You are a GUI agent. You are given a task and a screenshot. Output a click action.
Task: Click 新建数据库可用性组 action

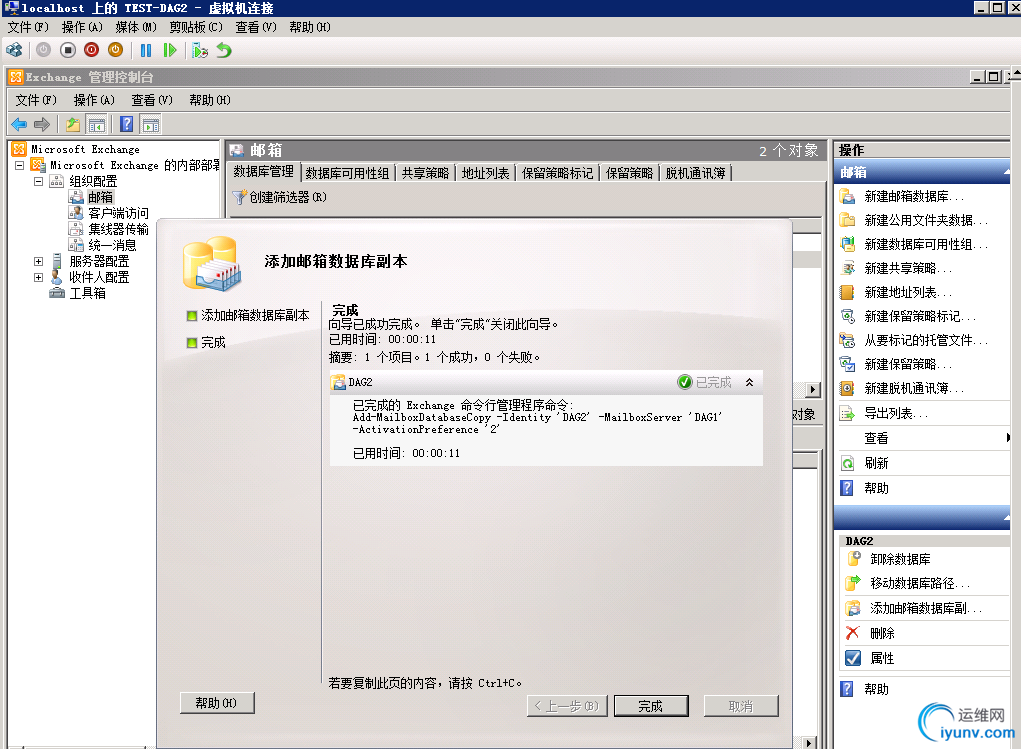925,245
